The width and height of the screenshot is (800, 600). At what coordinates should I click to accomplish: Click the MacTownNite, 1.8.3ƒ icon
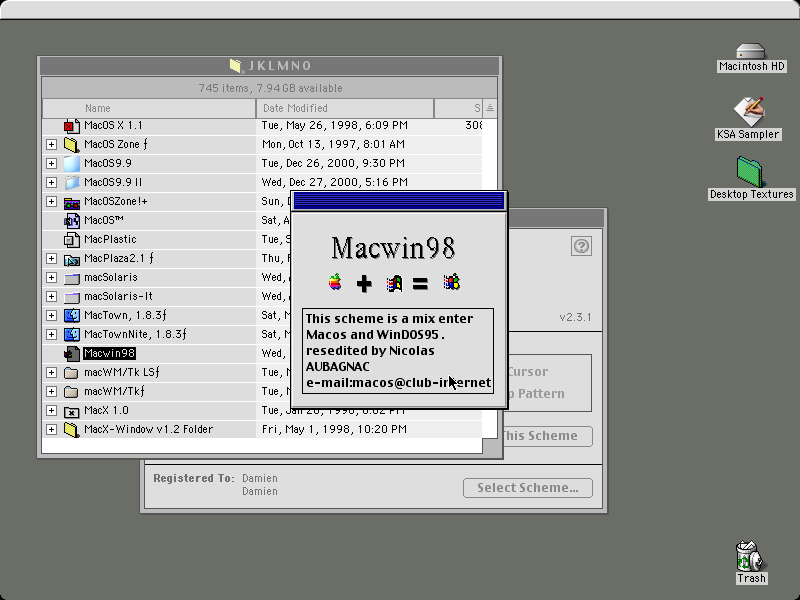point(71,334)
